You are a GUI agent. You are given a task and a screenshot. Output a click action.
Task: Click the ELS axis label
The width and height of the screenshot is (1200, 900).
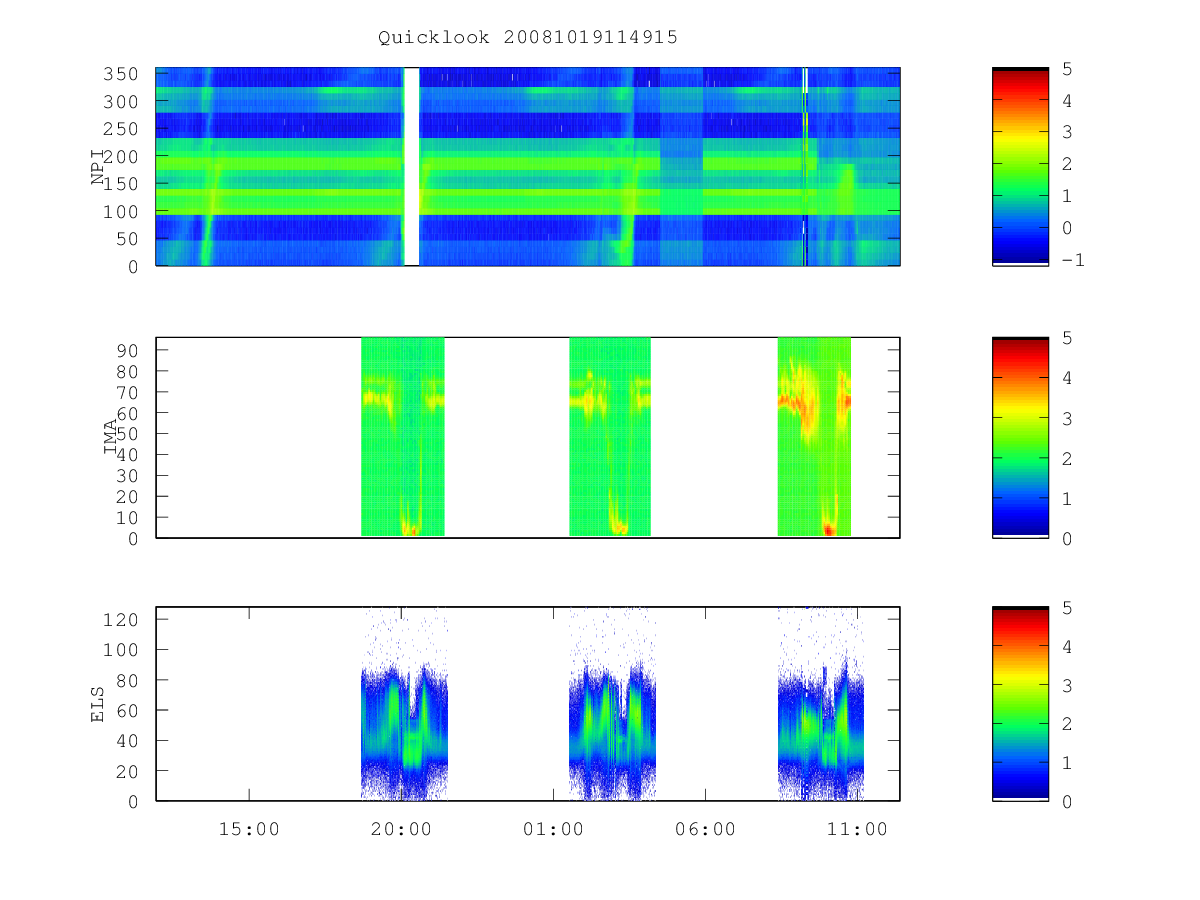pyautogui.click(x=98, y=703)
